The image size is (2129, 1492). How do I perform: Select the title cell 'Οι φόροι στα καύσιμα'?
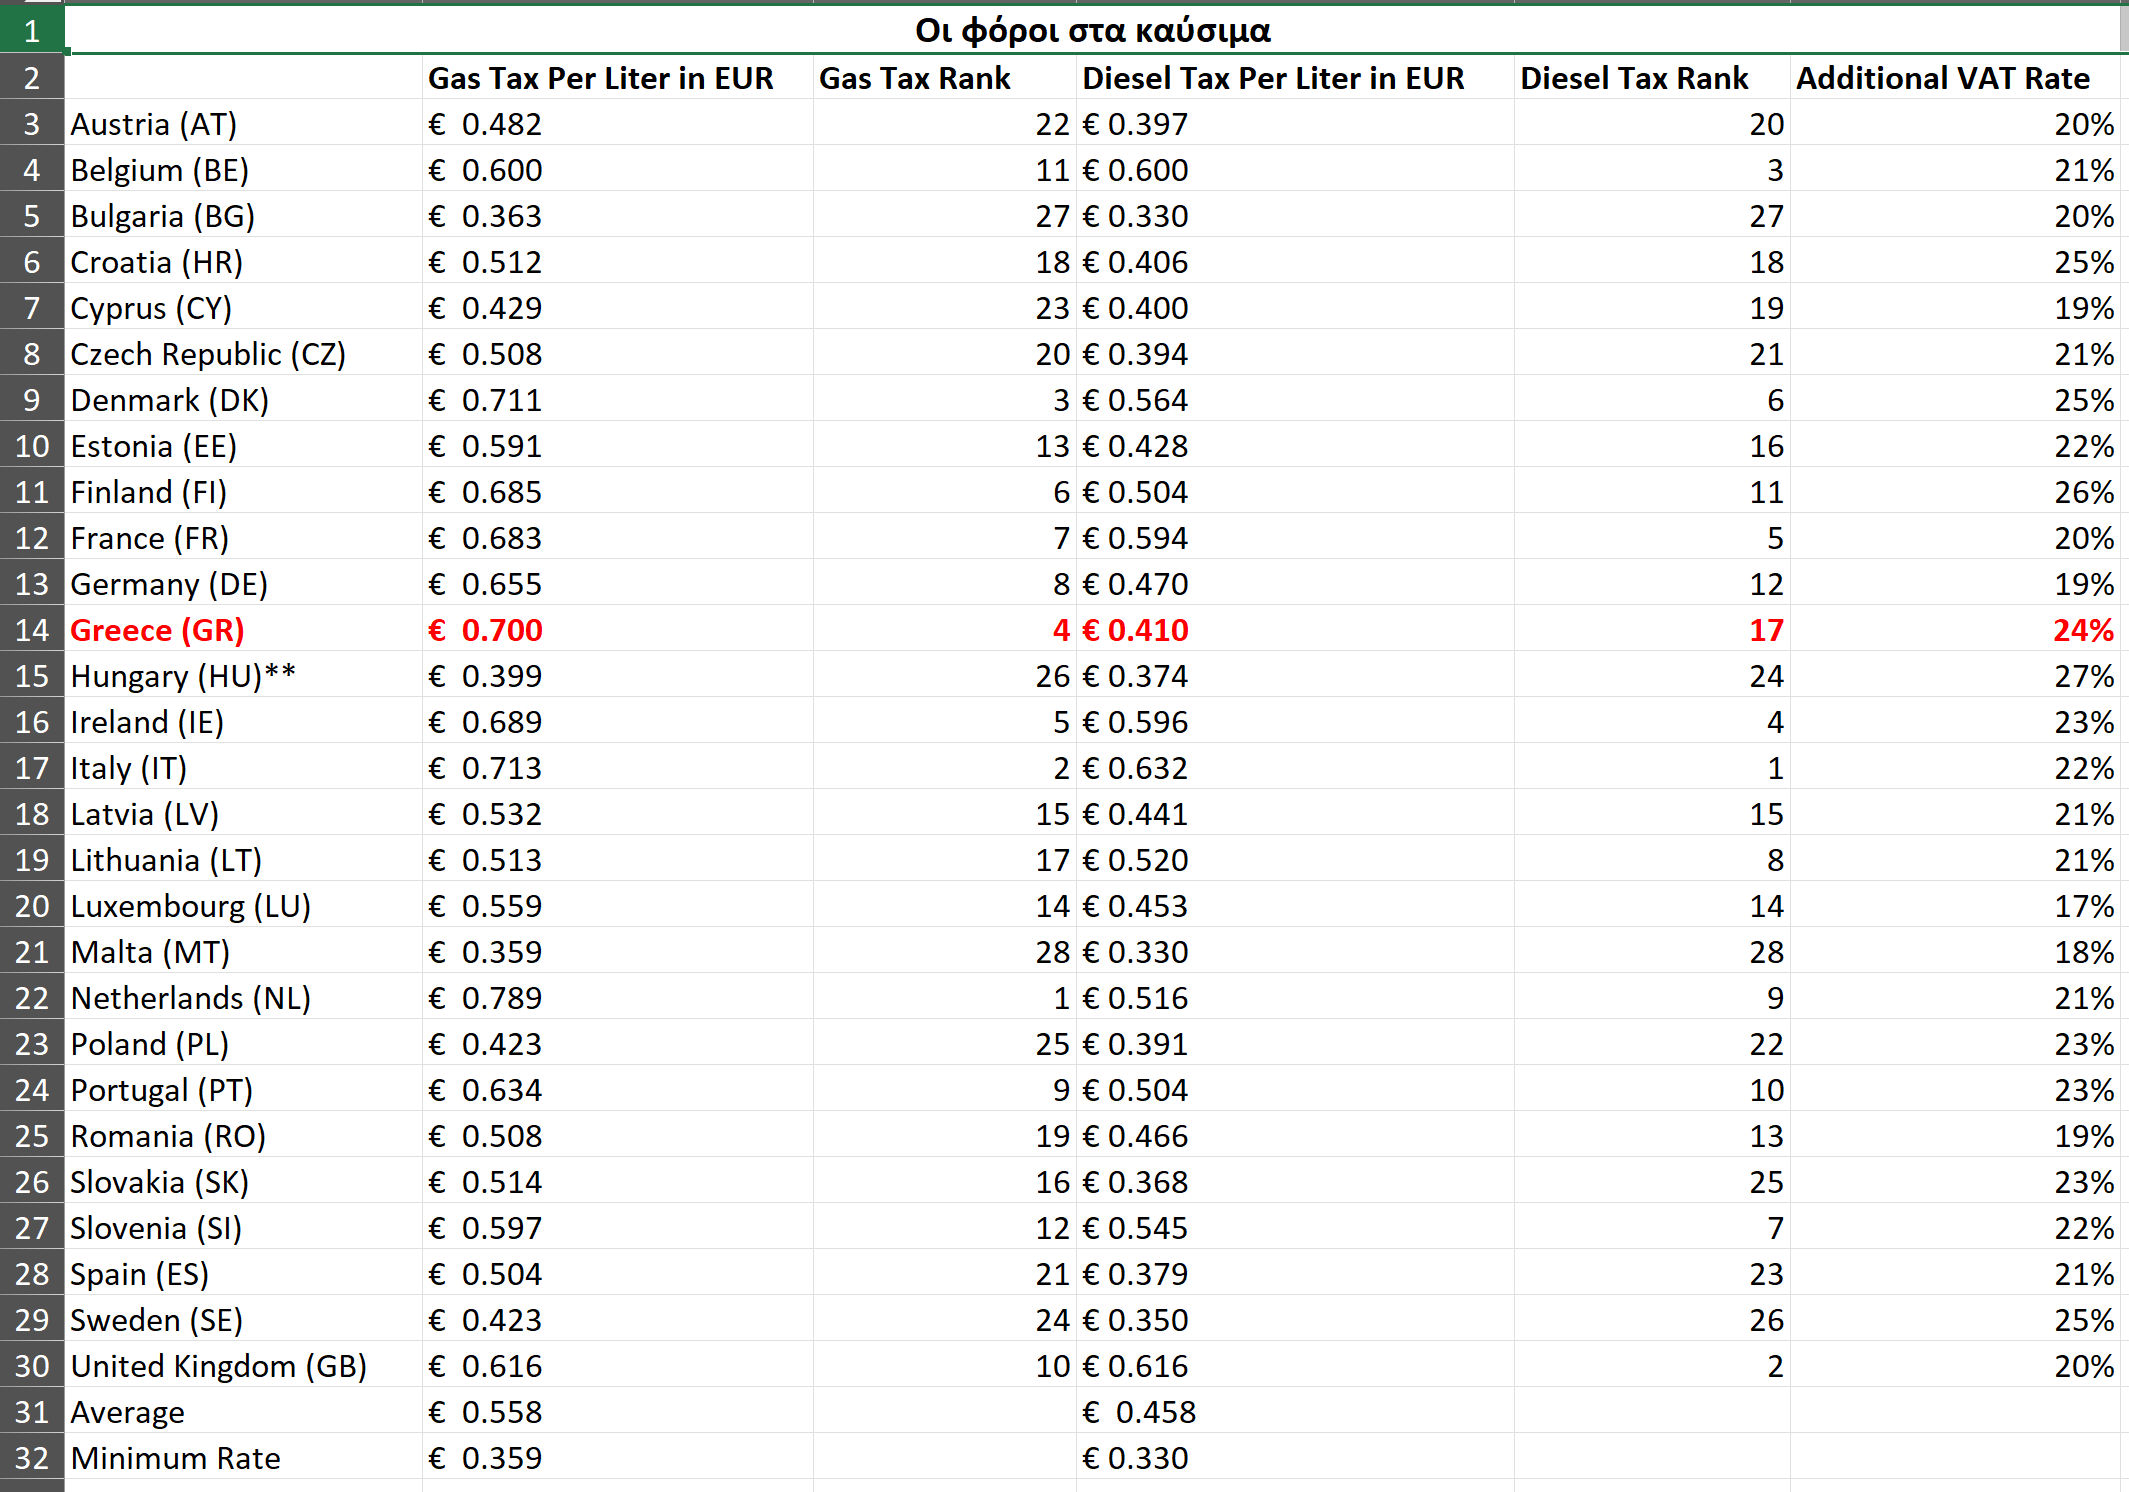pyautogui.click(x=1092, y=30)
